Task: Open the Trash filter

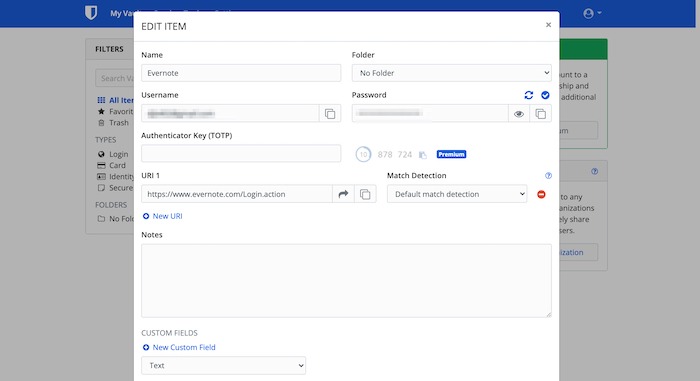Action: (x=113, y=122)
